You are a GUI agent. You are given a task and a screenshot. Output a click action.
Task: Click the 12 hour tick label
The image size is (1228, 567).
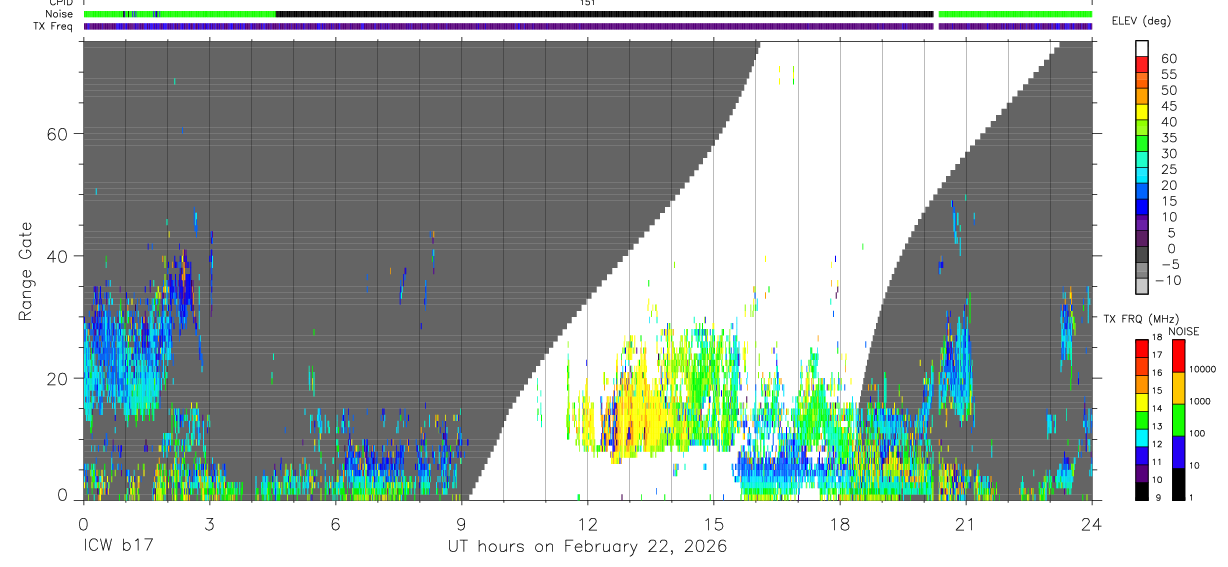[x=587, y=524]
